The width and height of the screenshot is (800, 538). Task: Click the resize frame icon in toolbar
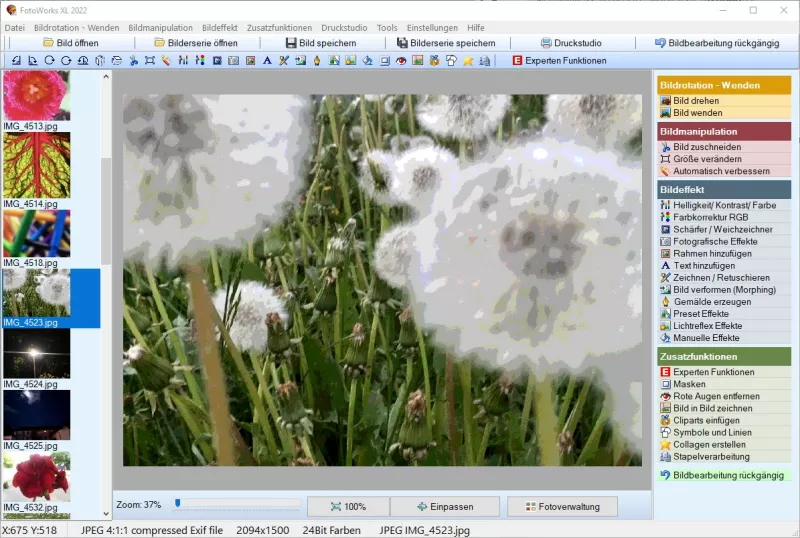pyautogui.click(x=149, y=61)
